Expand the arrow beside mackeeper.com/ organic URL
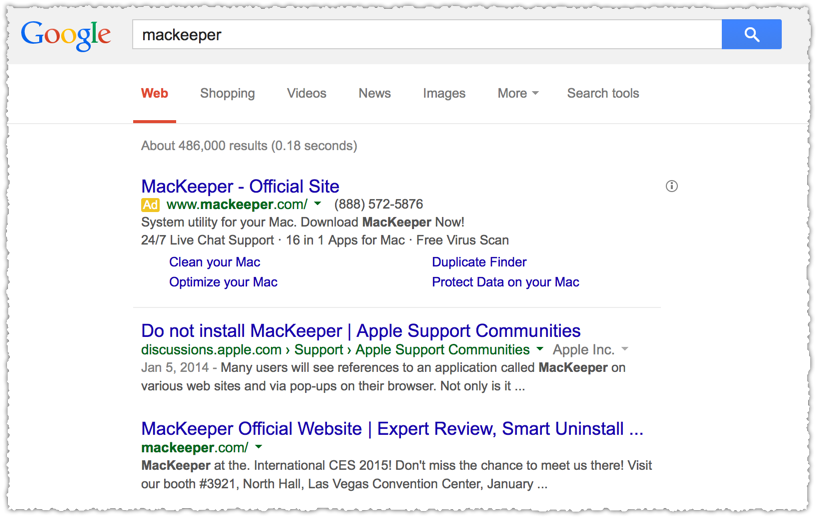Image resolution: width=816 pixels, height=517 pixels. tap(259, 447)
